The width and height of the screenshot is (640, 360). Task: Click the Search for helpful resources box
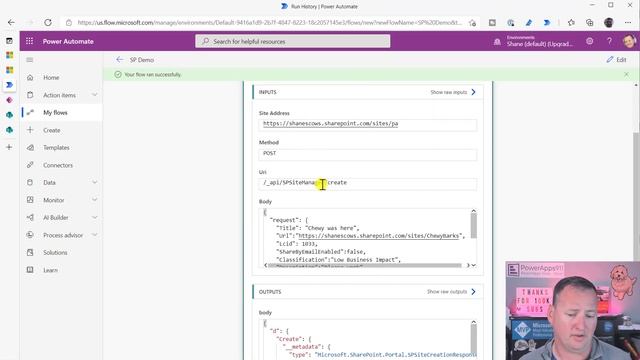click(293, 41)
